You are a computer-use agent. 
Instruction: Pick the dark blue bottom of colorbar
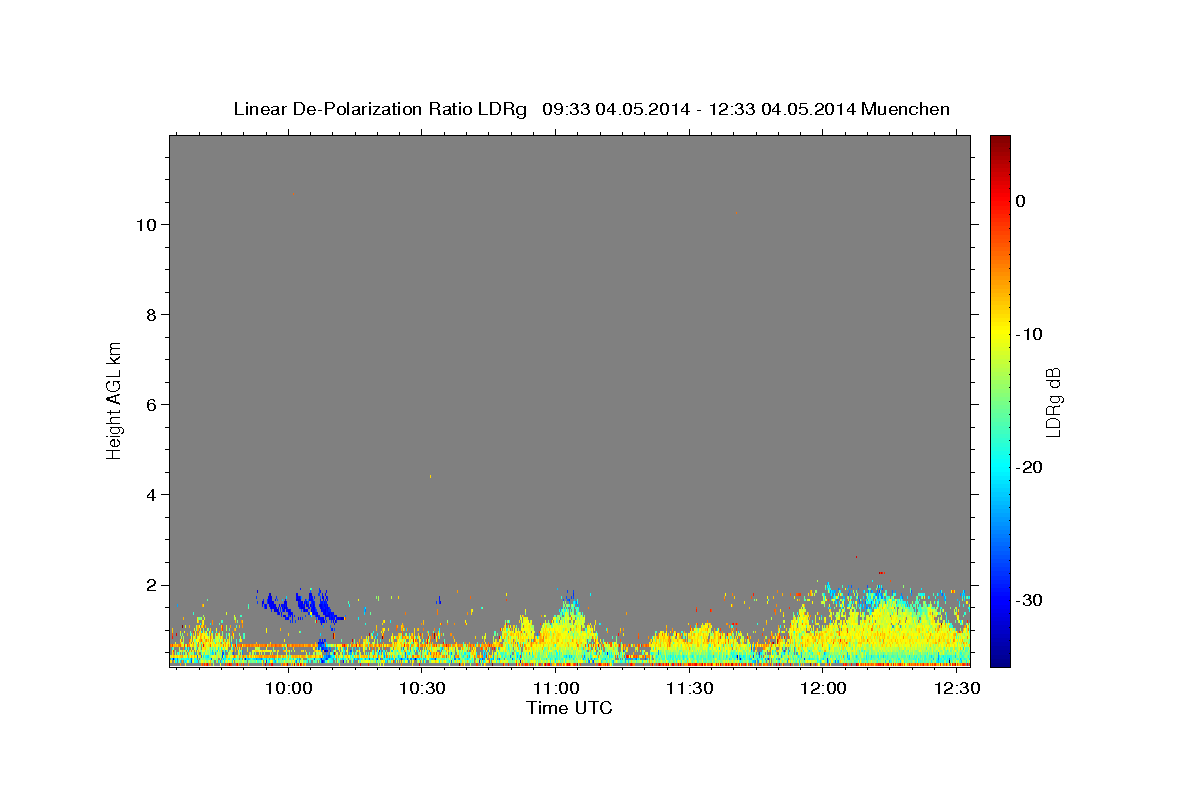[x=1000, y=659]
